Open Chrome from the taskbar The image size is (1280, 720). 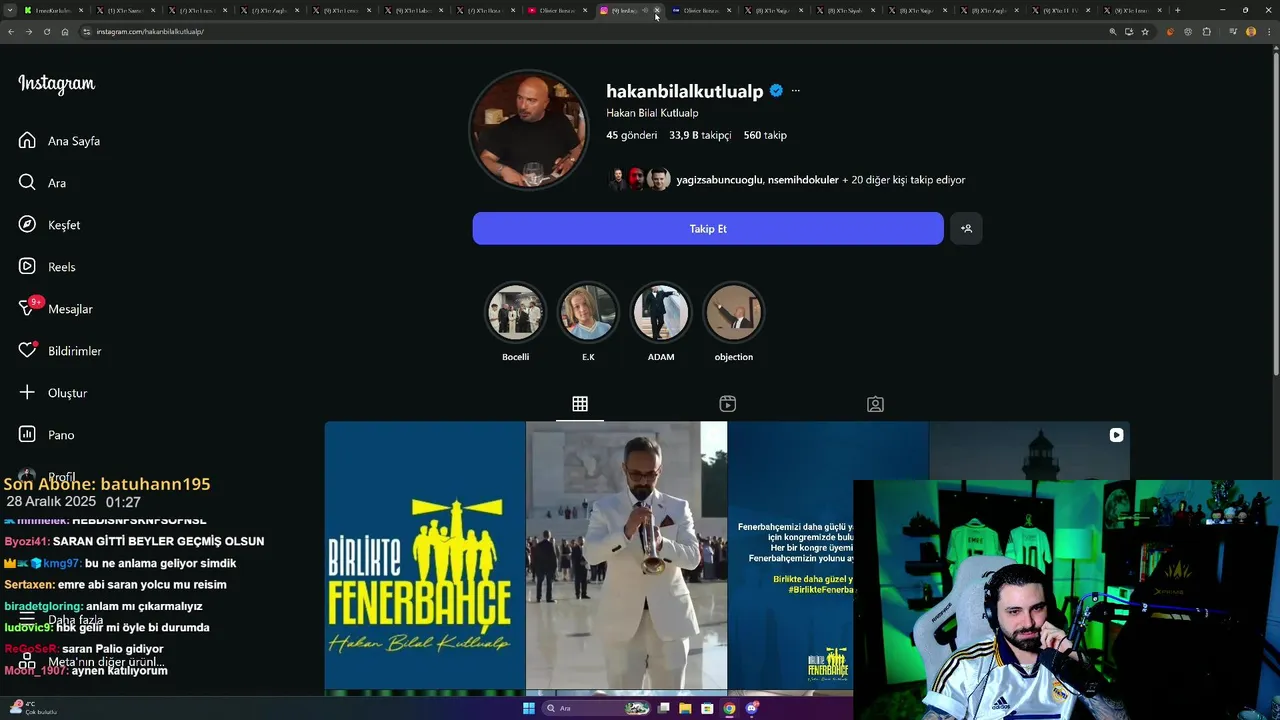730,708
